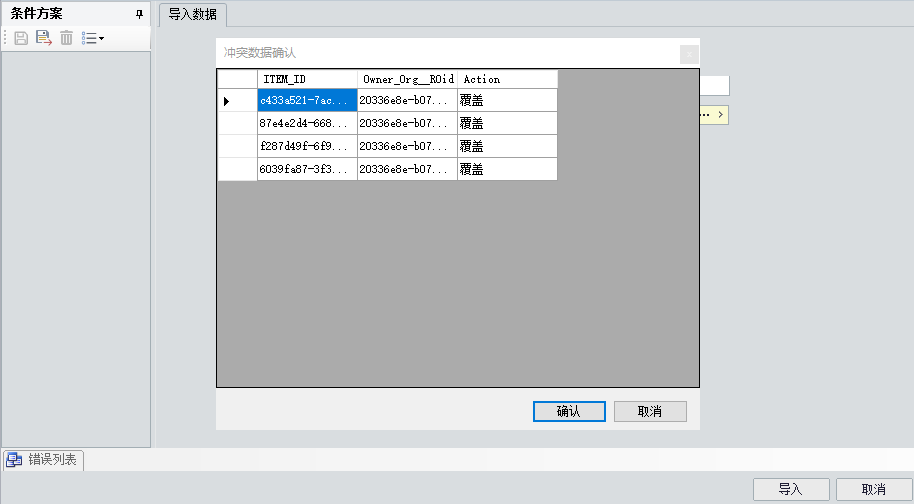Click the 导入 button at bottom right
914x504 pixels.
pyautogui.click(x=791, y=489)
